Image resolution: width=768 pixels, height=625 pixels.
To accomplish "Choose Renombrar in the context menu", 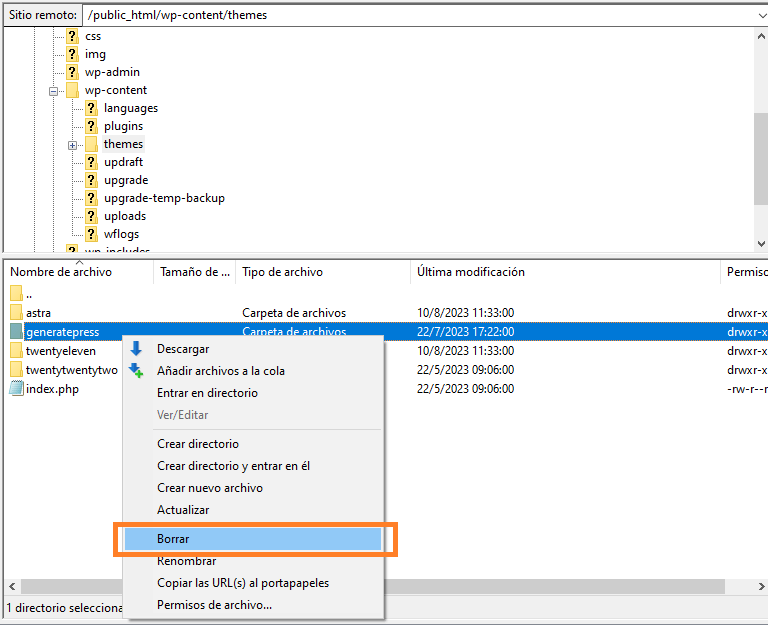I will pyautogui.click(x=188, y=561).
